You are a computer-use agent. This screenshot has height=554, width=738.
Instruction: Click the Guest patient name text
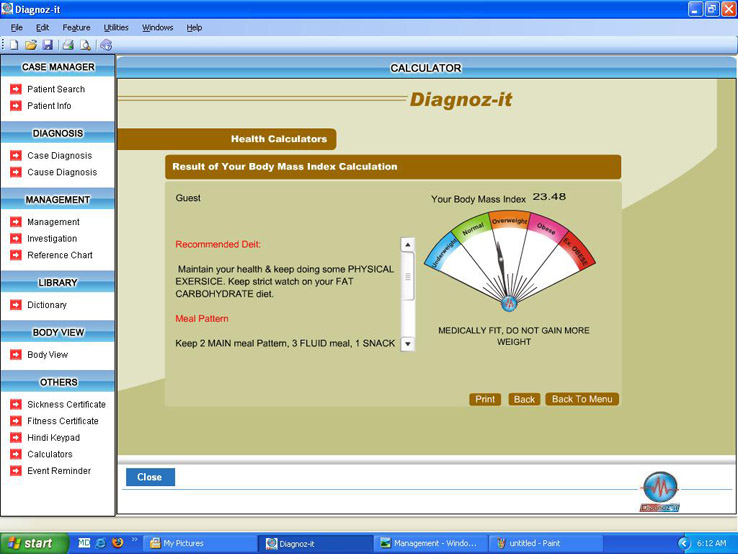coord(188,198)
